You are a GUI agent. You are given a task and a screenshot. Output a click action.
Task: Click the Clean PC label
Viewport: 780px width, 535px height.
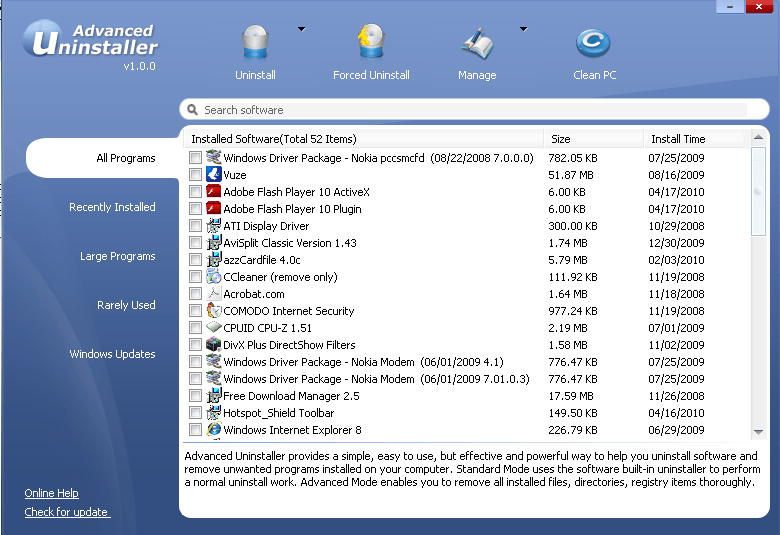[x=594, y=75]
